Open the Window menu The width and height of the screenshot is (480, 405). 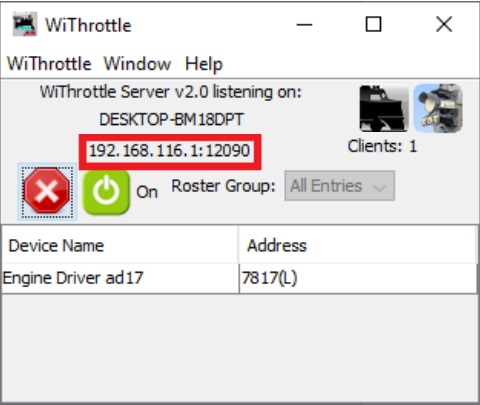(137, 63)
